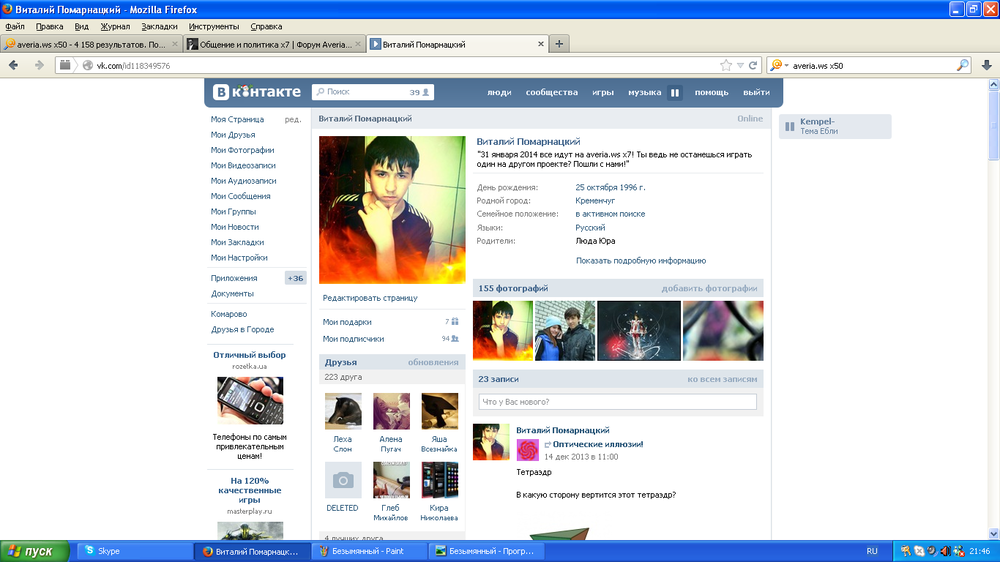This screenshot has width=1000, height=562.
Task: Open Мои Настройки in left menu
Action: [x=239, y=258]
